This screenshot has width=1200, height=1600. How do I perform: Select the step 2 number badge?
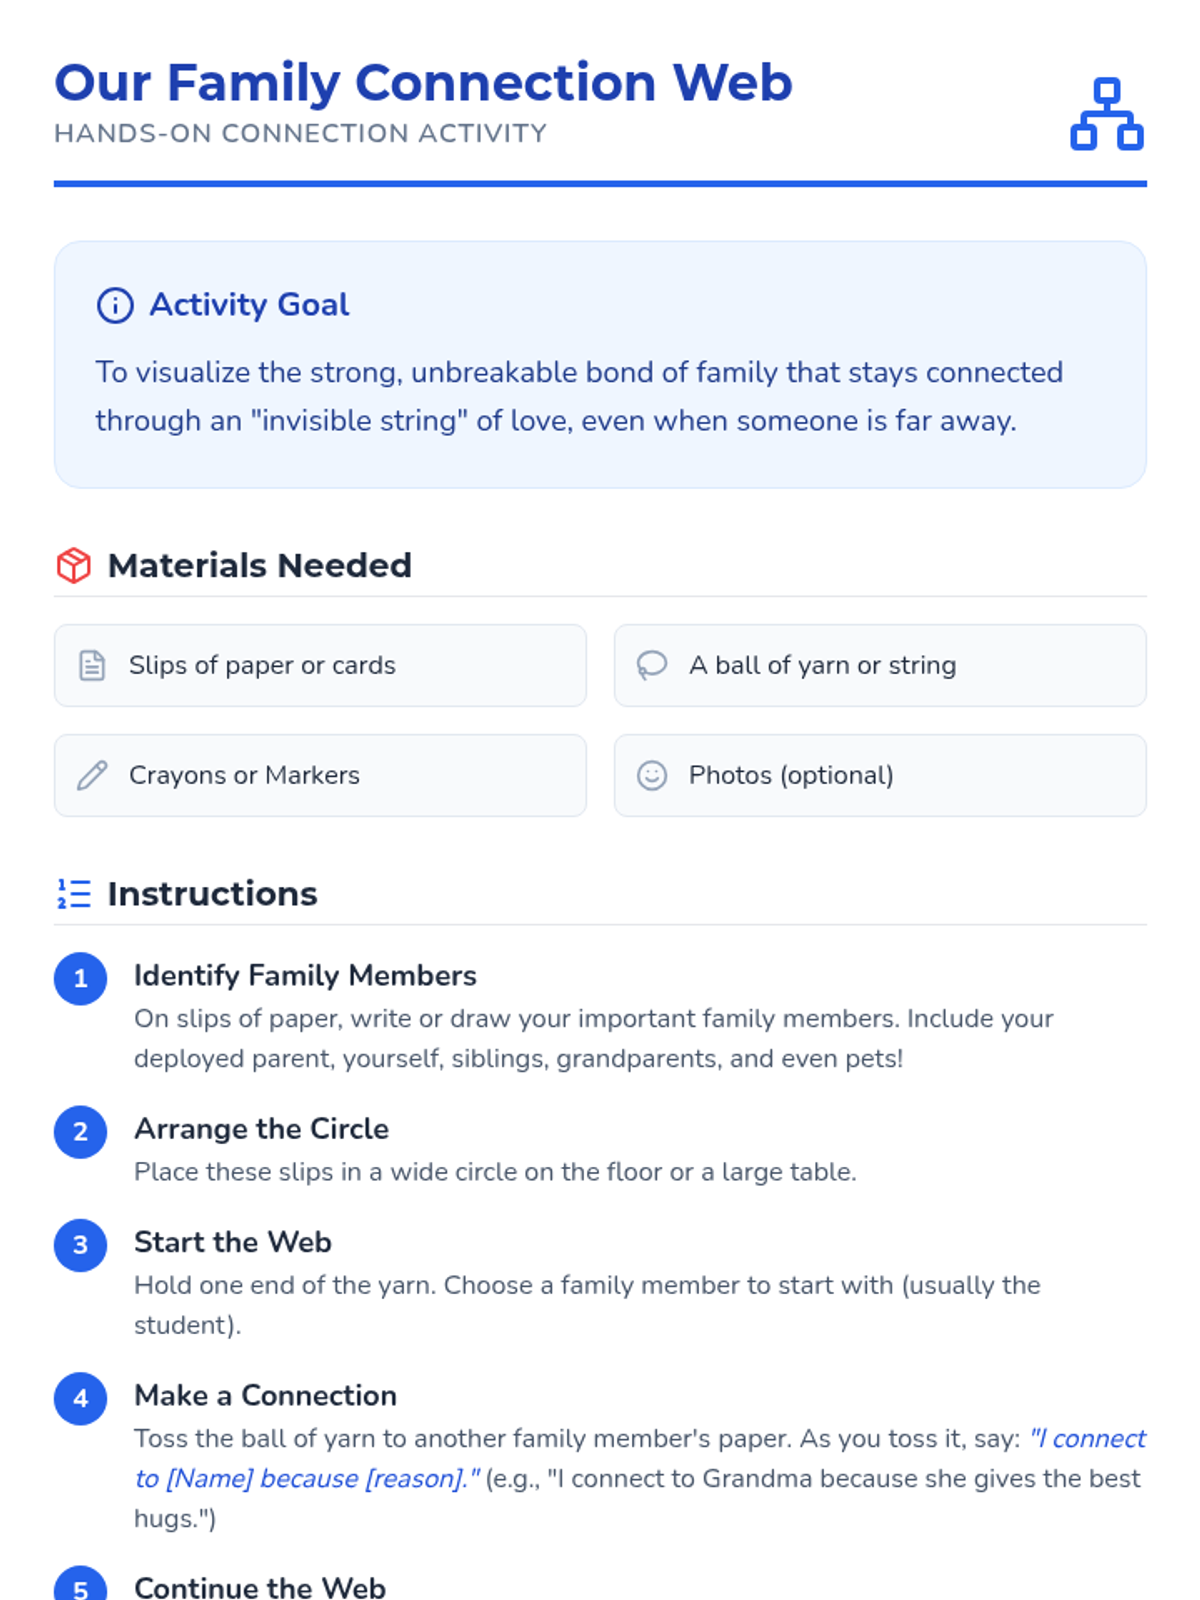pos(81,1131)
